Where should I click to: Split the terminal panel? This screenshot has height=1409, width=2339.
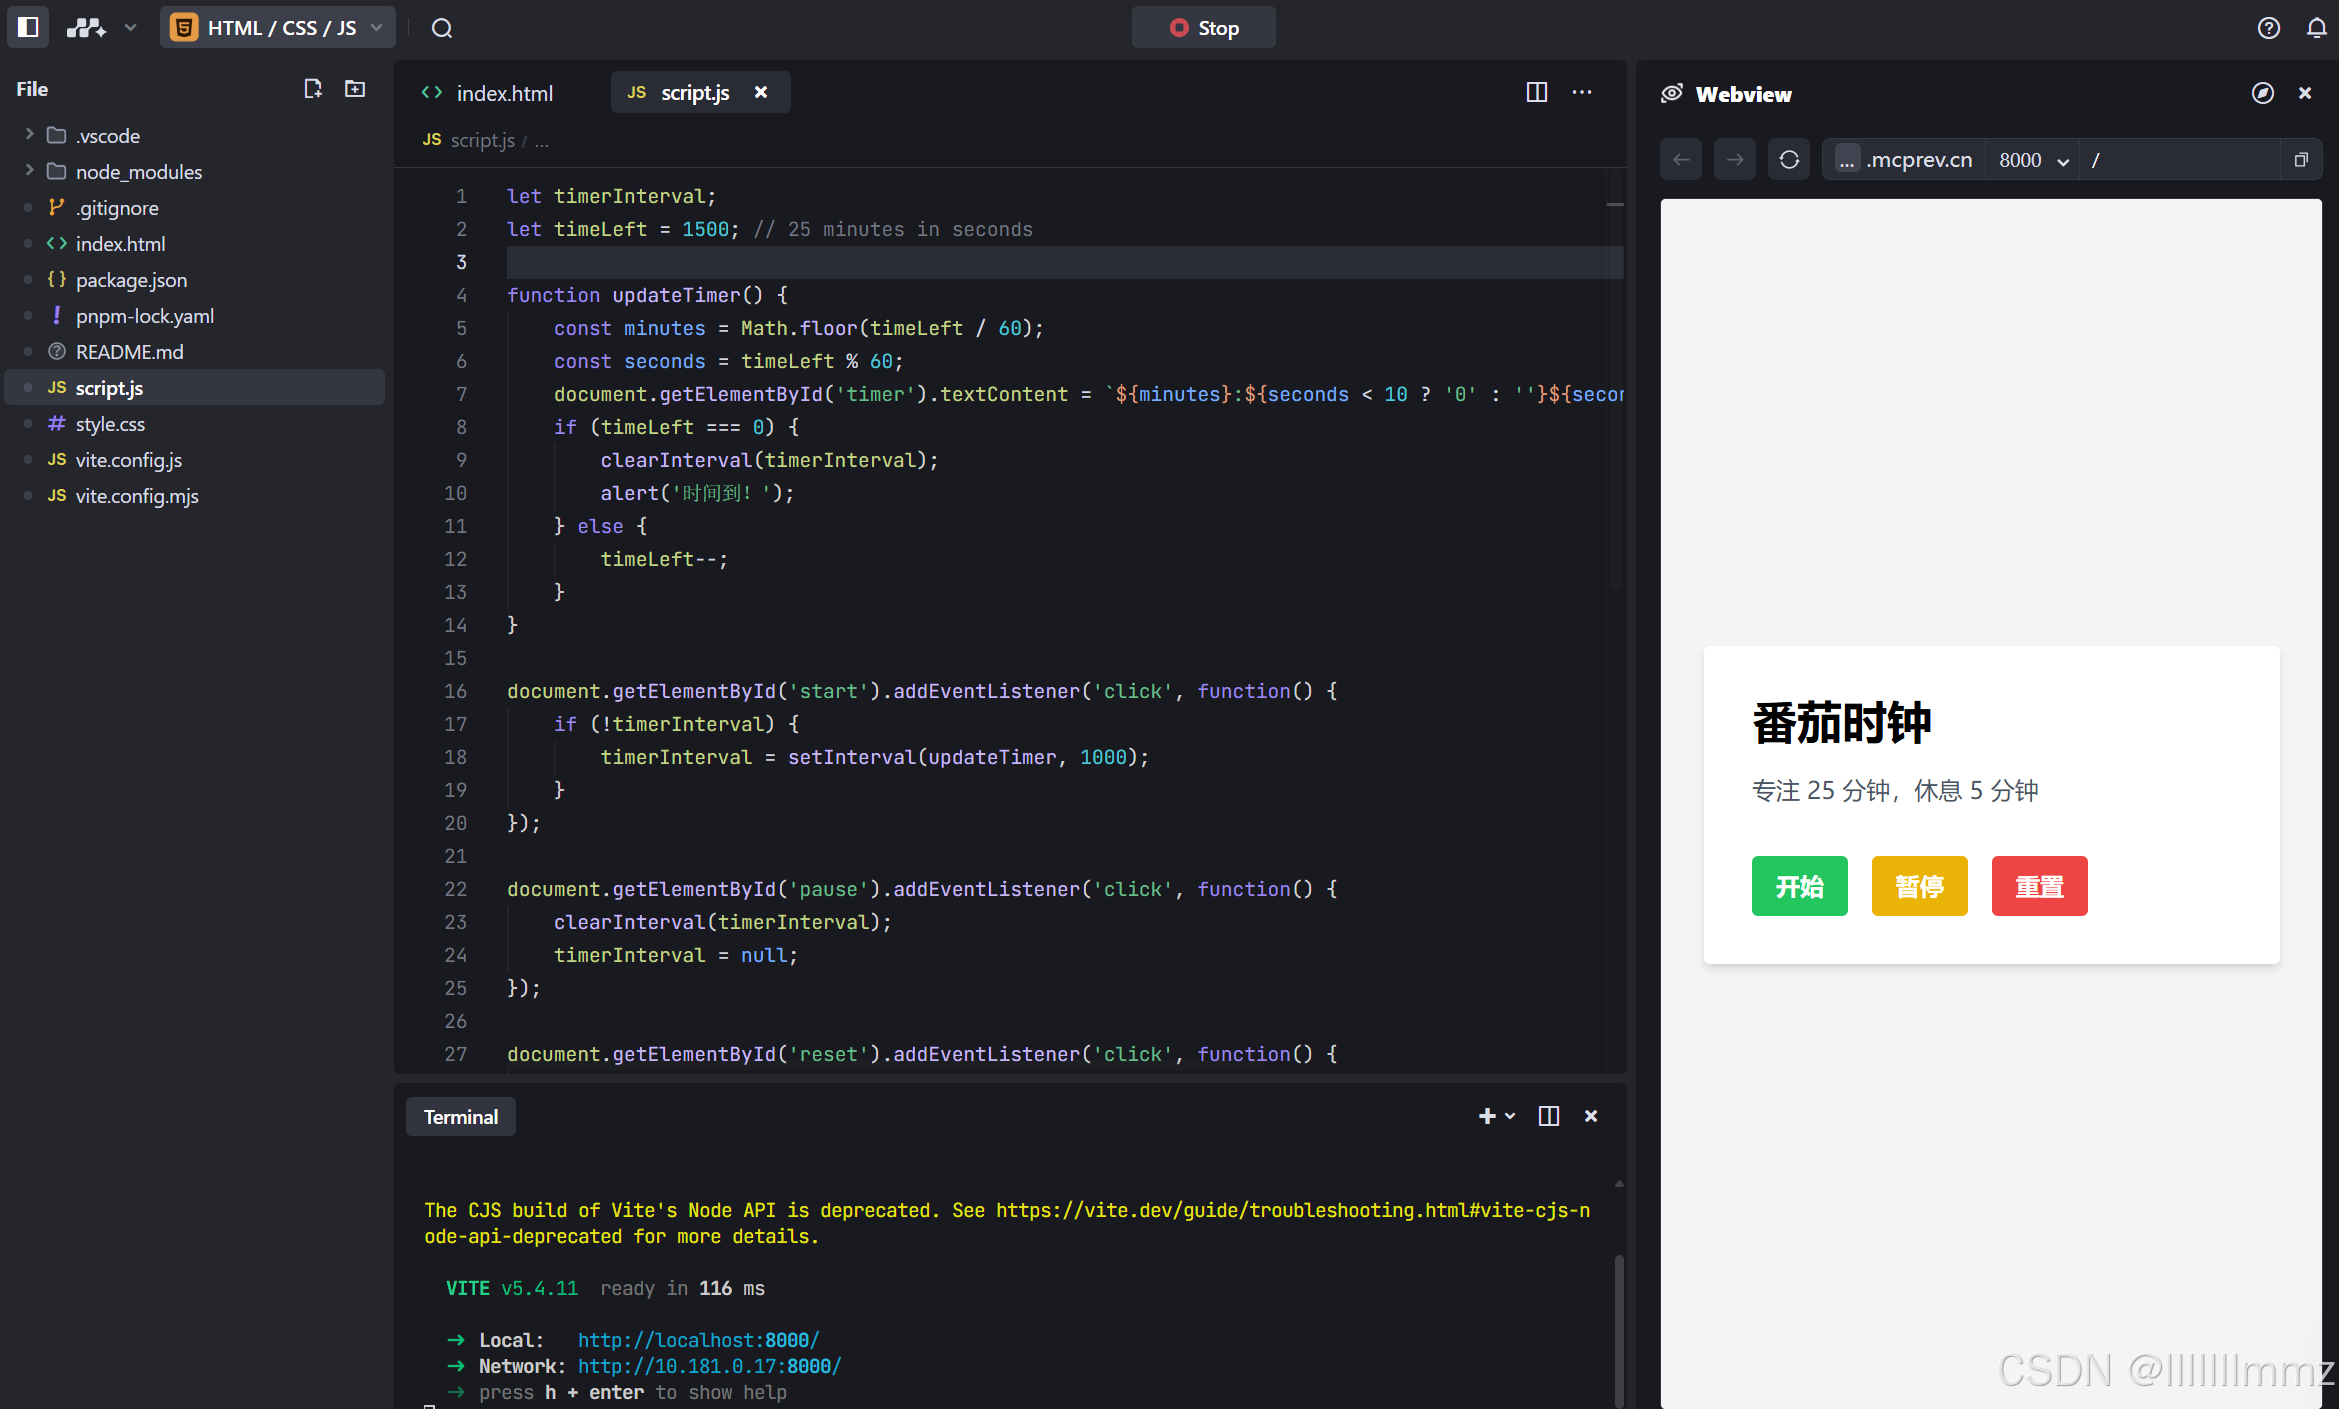(1549, 1116)
